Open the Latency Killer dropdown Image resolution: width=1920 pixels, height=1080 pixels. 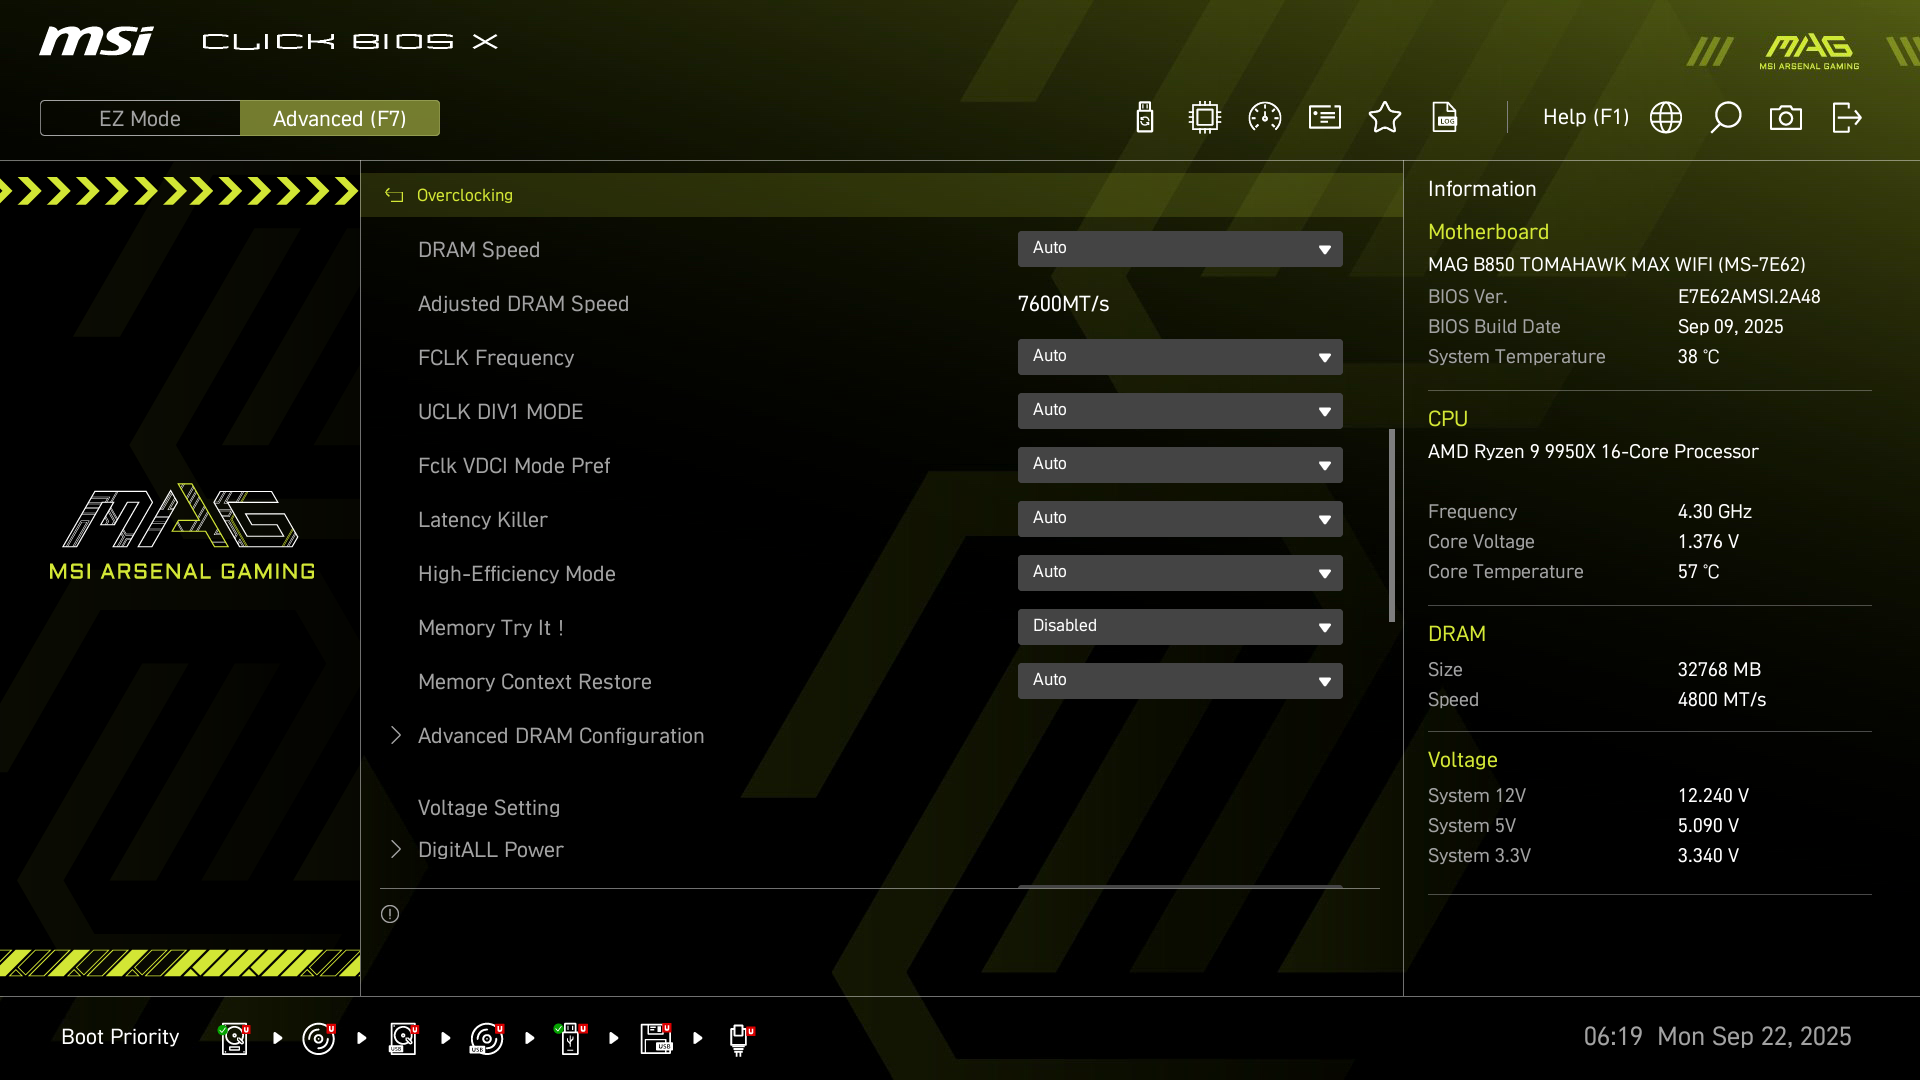coord(1180,519)
